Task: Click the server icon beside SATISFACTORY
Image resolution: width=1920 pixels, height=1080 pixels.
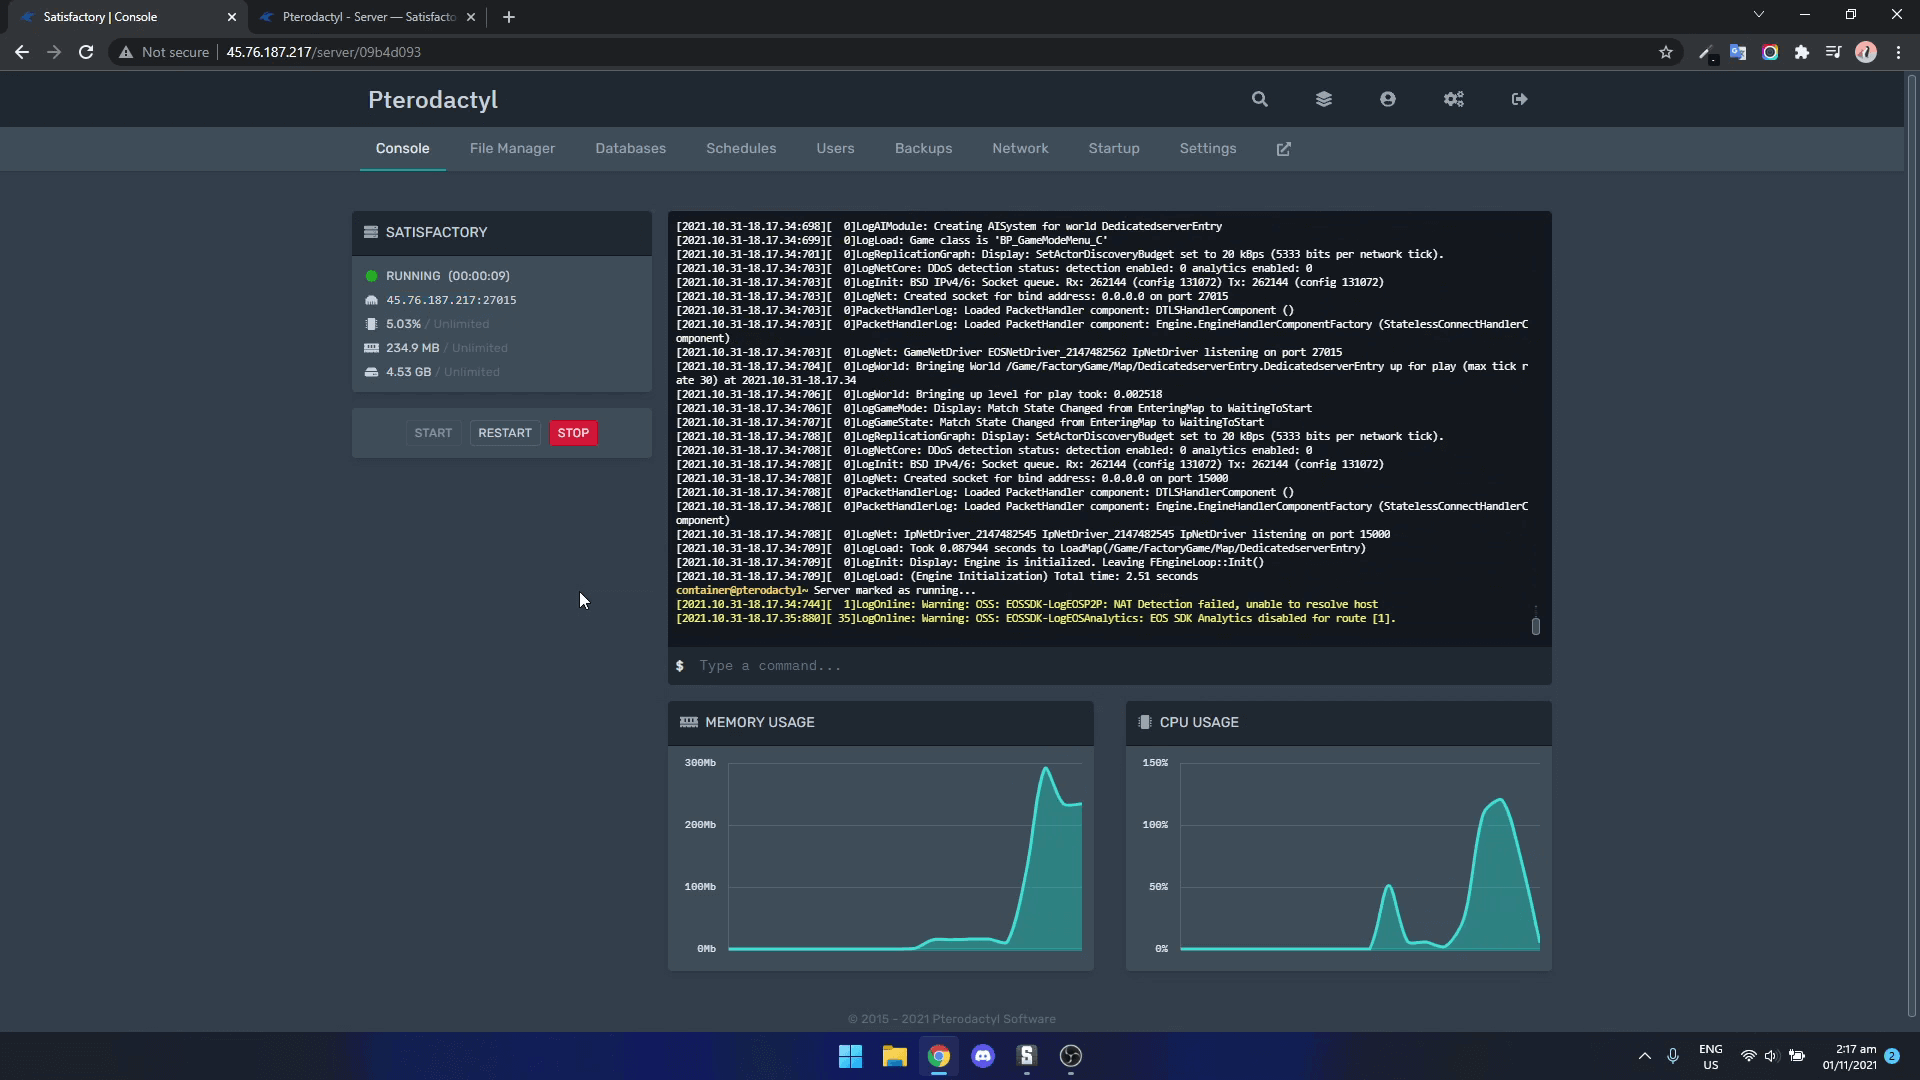Action: 371,232
